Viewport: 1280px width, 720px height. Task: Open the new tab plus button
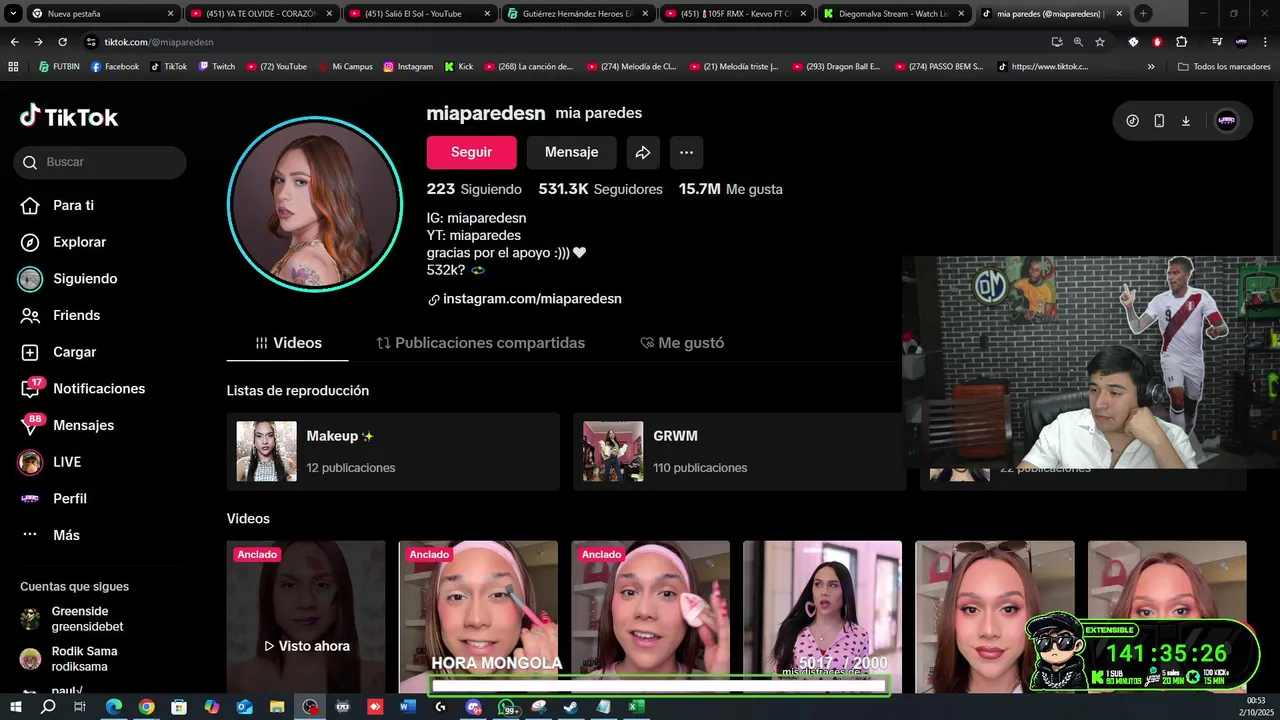(x=1143, y=14)
